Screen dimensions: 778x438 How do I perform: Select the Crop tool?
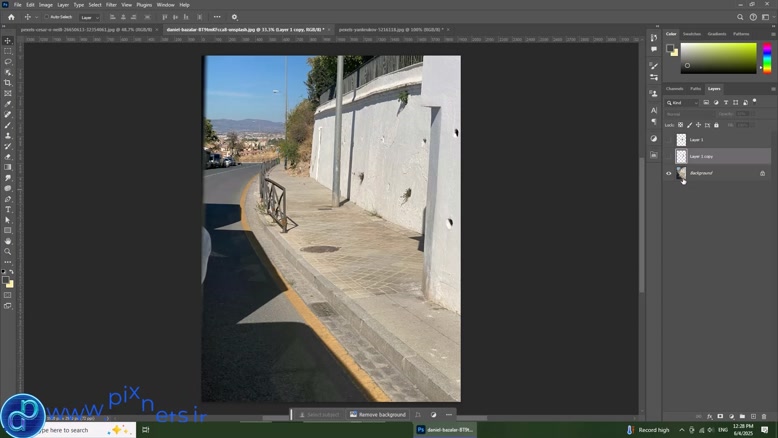coord(8,83)
